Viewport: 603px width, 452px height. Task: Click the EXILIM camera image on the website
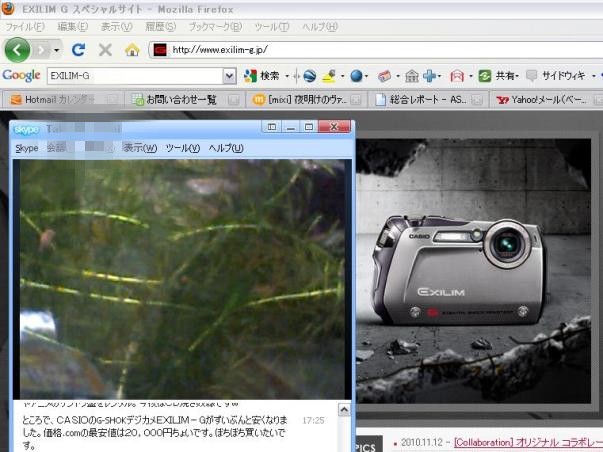tap(458, 272)
